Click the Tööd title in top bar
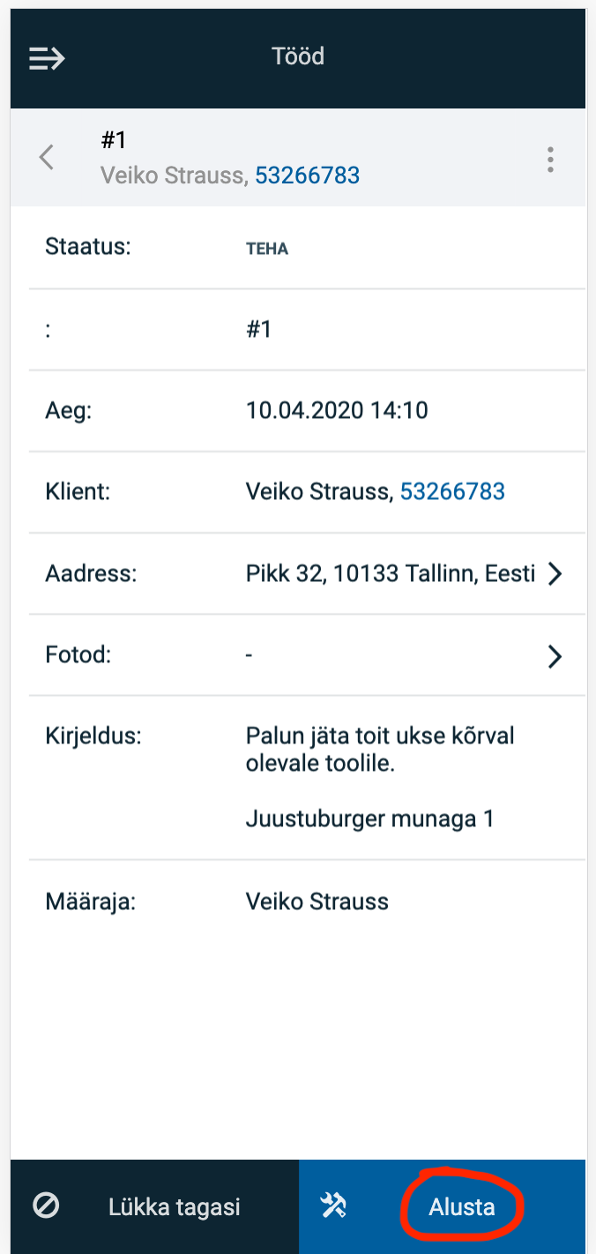Screen dimensions: 596x1254 [298, 56]
